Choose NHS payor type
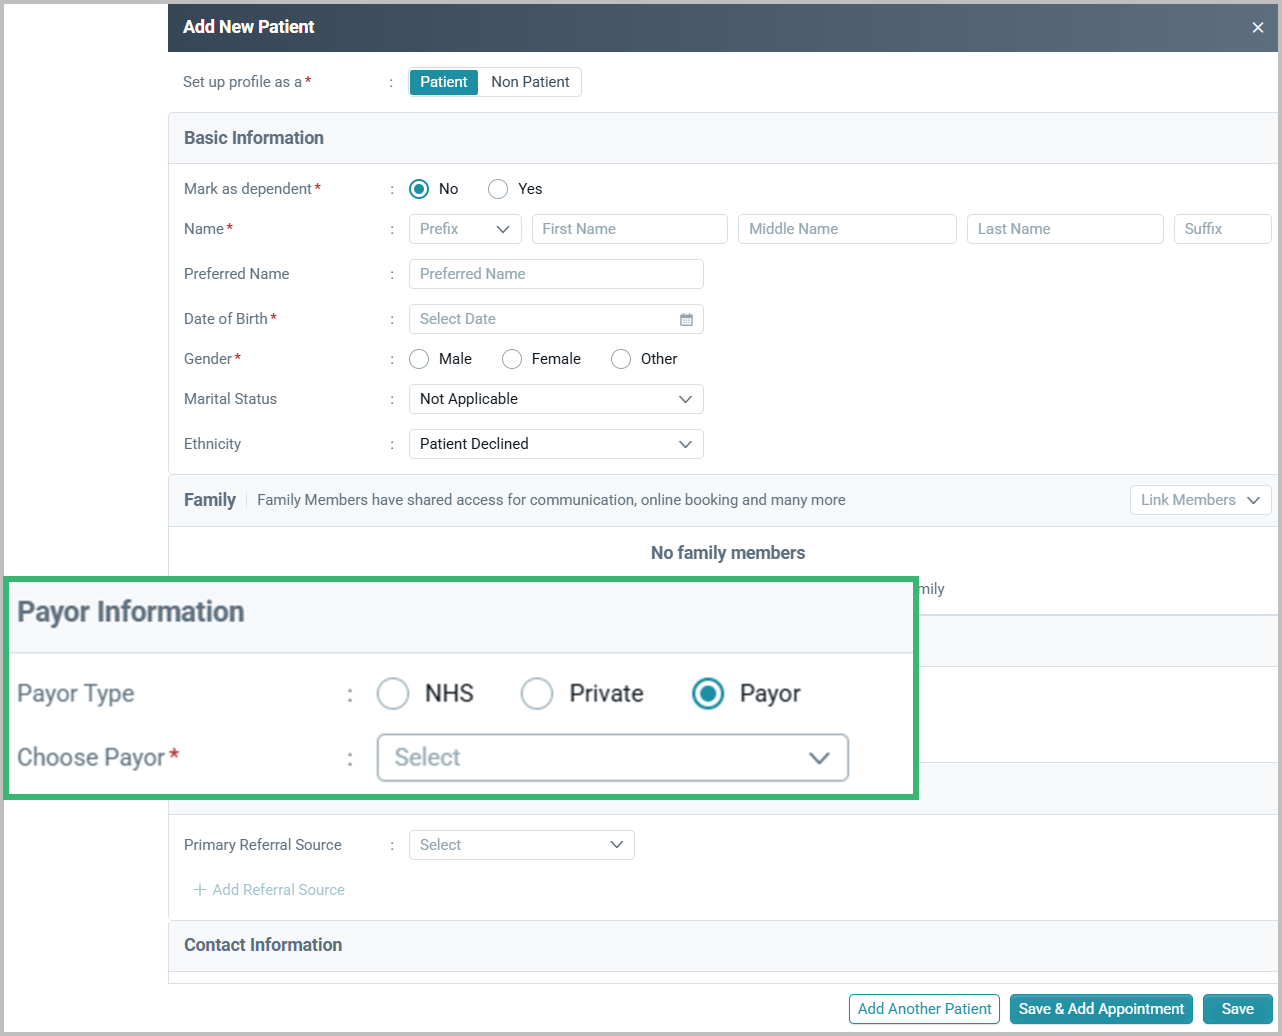Image resolution: width=1282 pixels, height=1036 pixels. click(x=393, y=693)
